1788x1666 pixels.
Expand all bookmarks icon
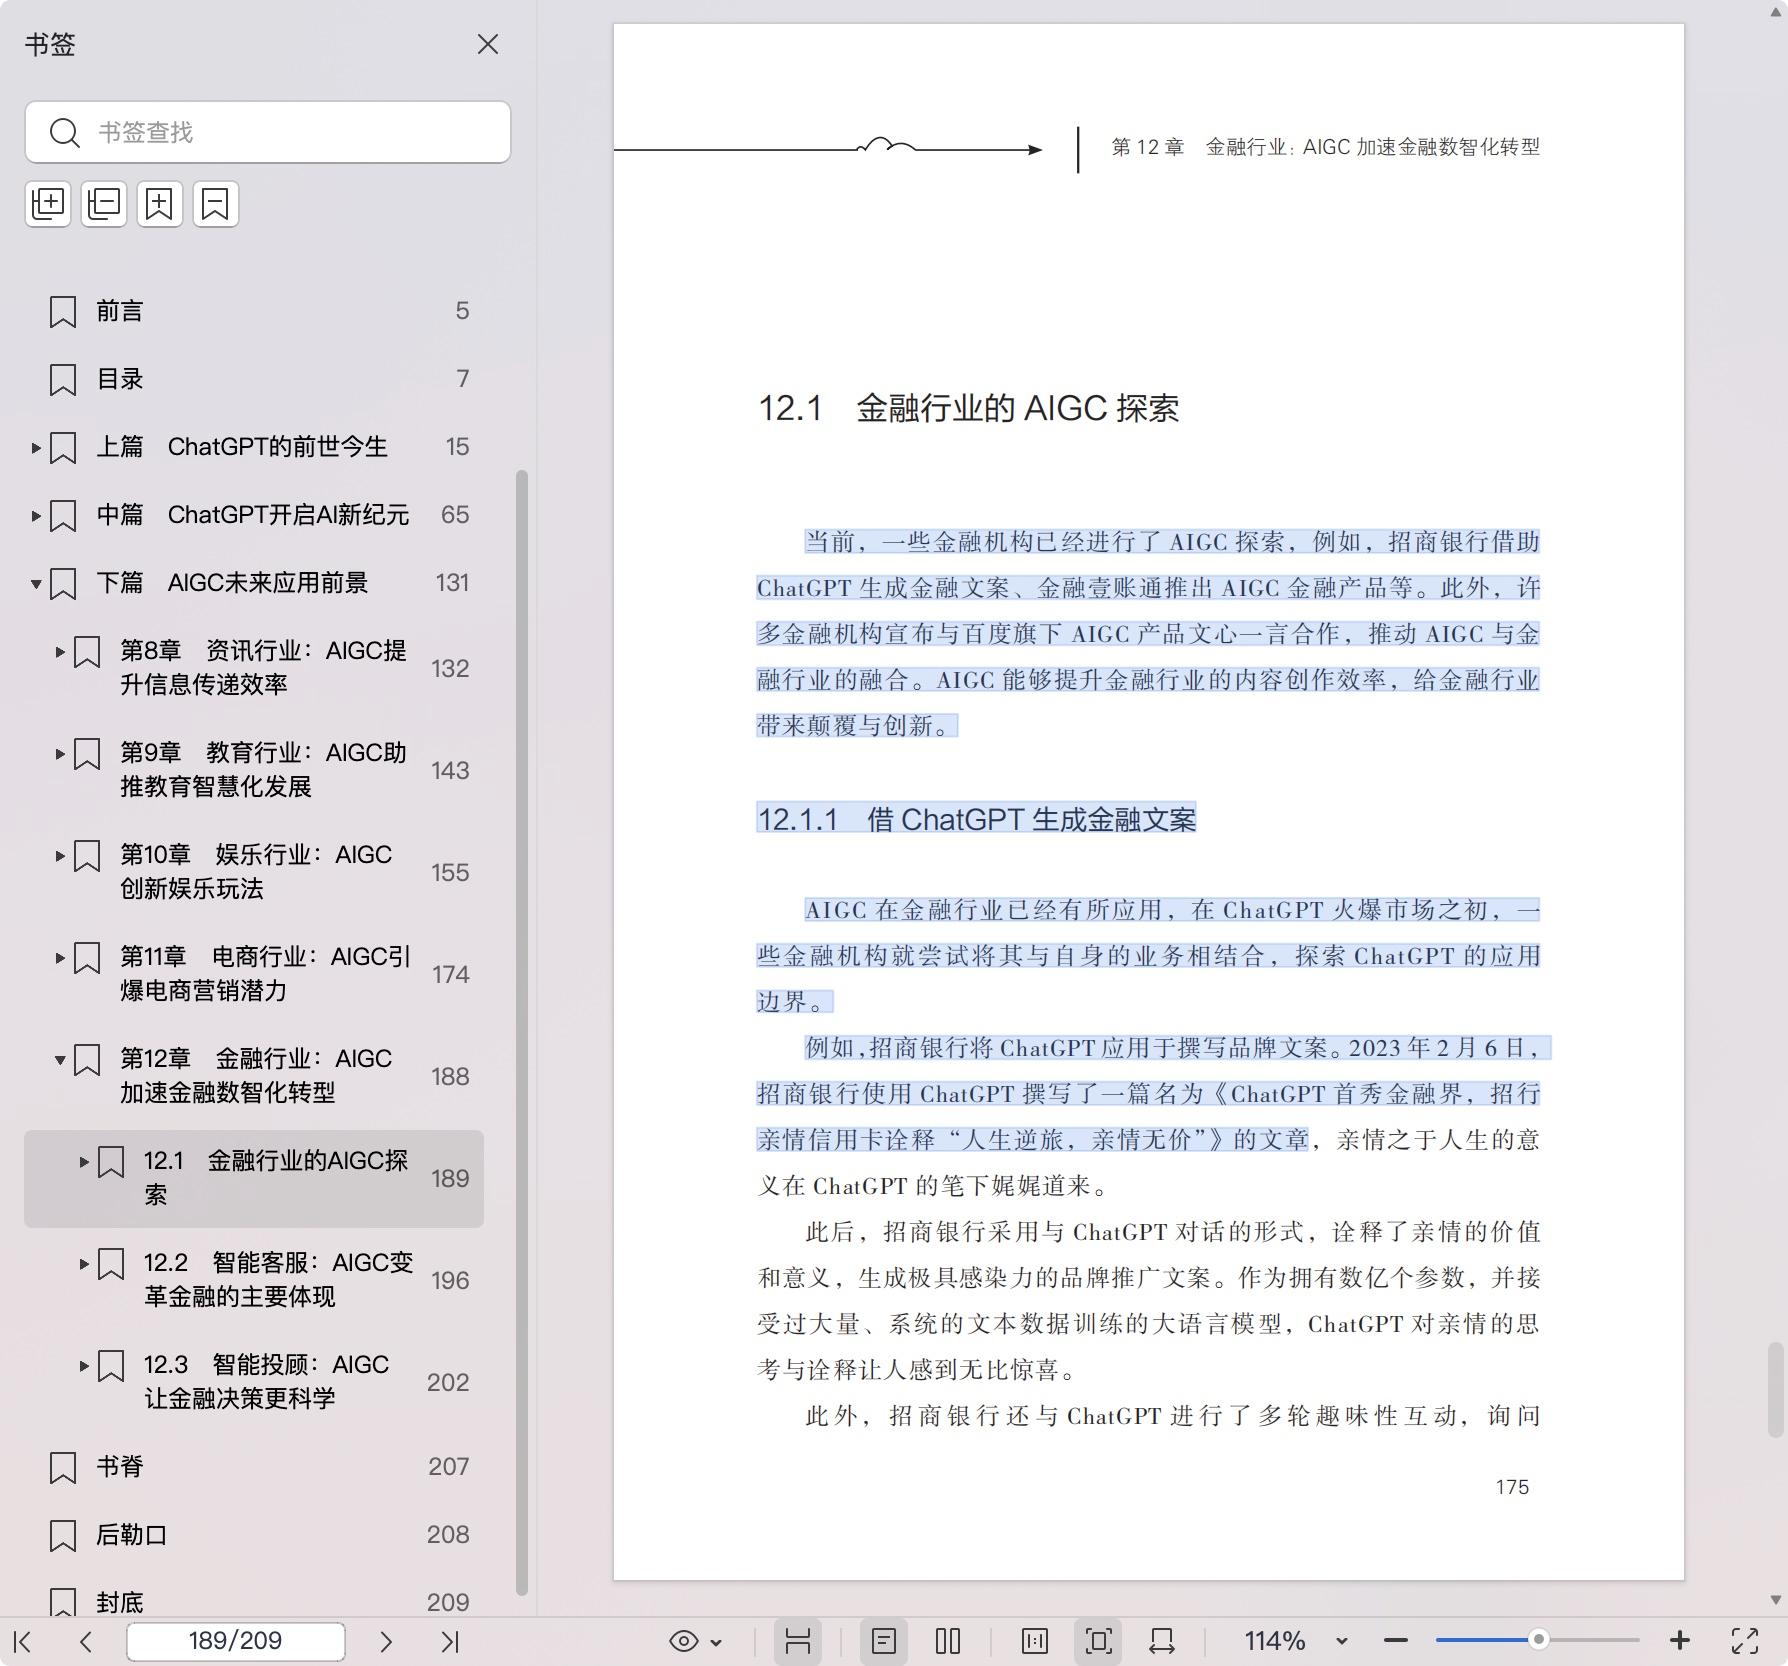coord(48,204)
